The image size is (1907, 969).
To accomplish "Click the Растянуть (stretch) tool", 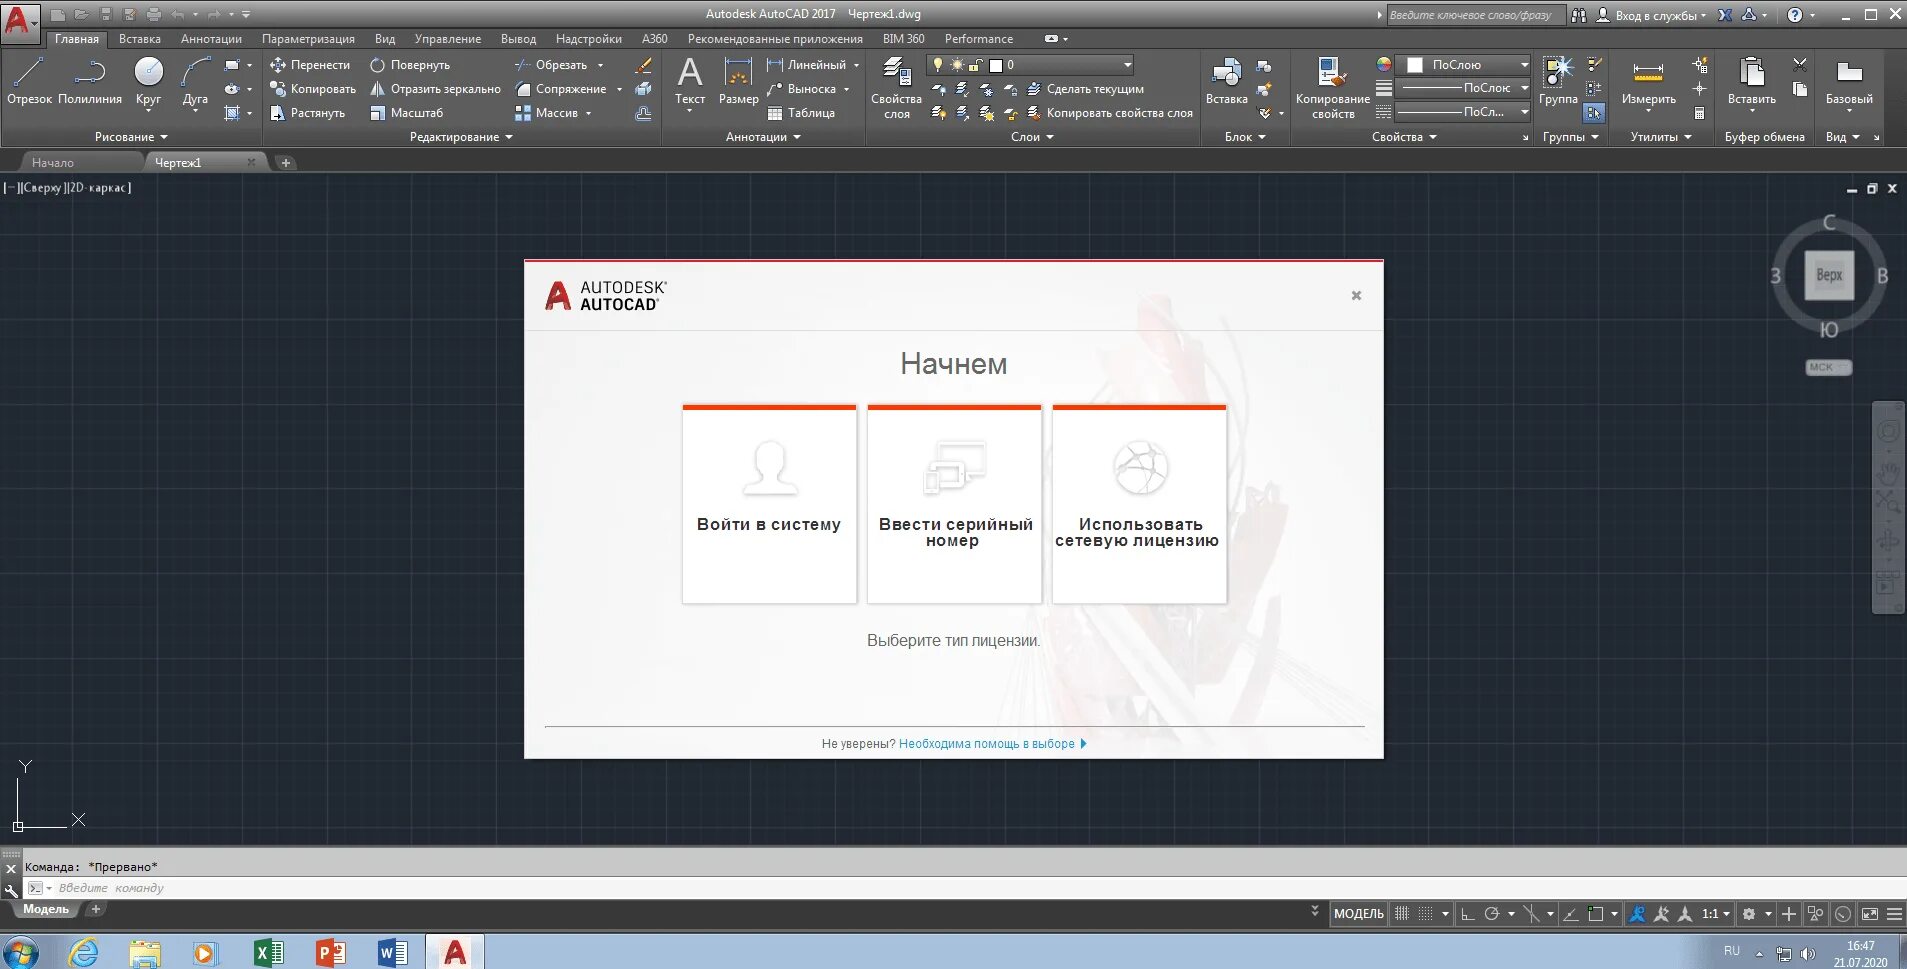I will click(x=307, y=113).
